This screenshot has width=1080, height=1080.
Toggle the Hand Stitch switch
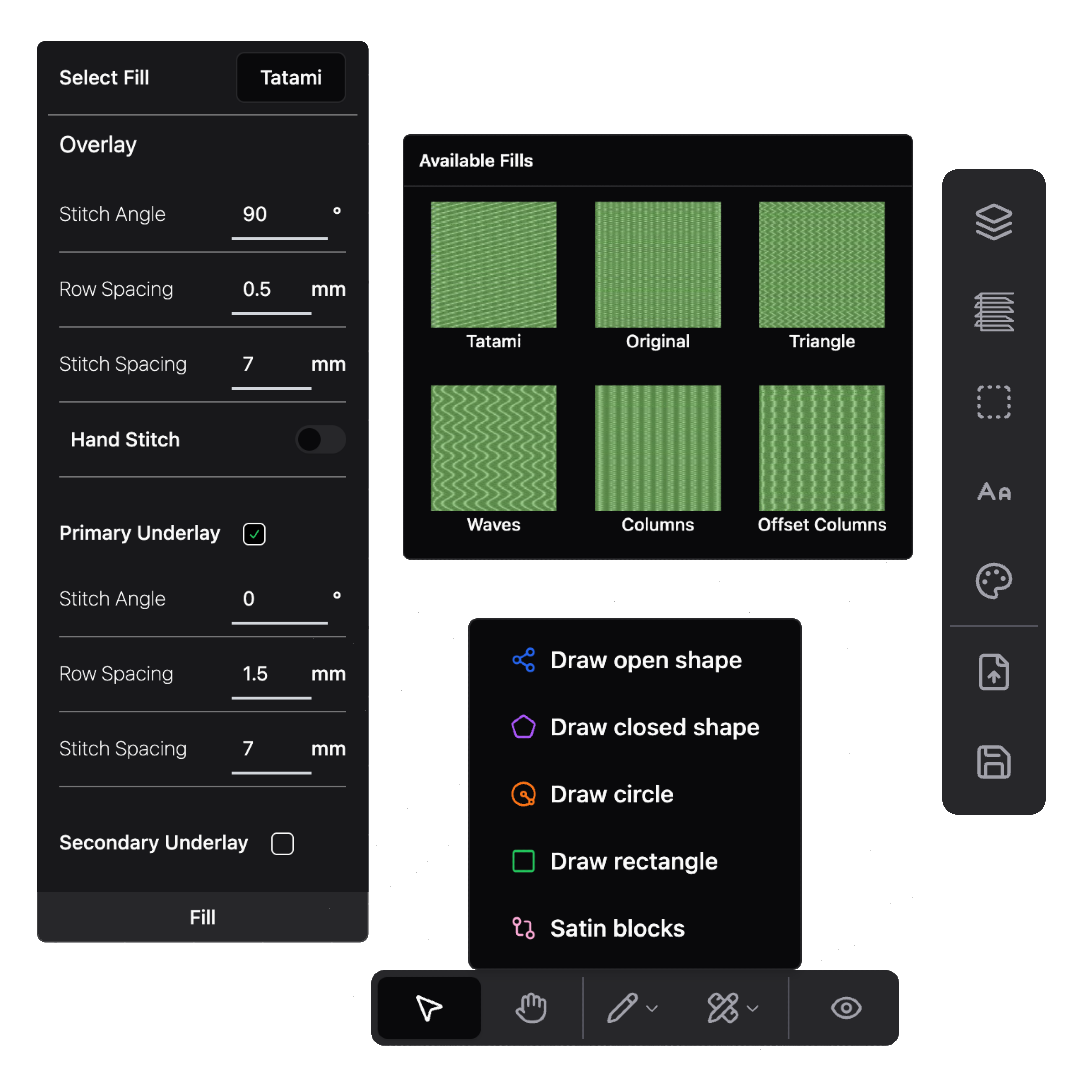tap(320, 439)
